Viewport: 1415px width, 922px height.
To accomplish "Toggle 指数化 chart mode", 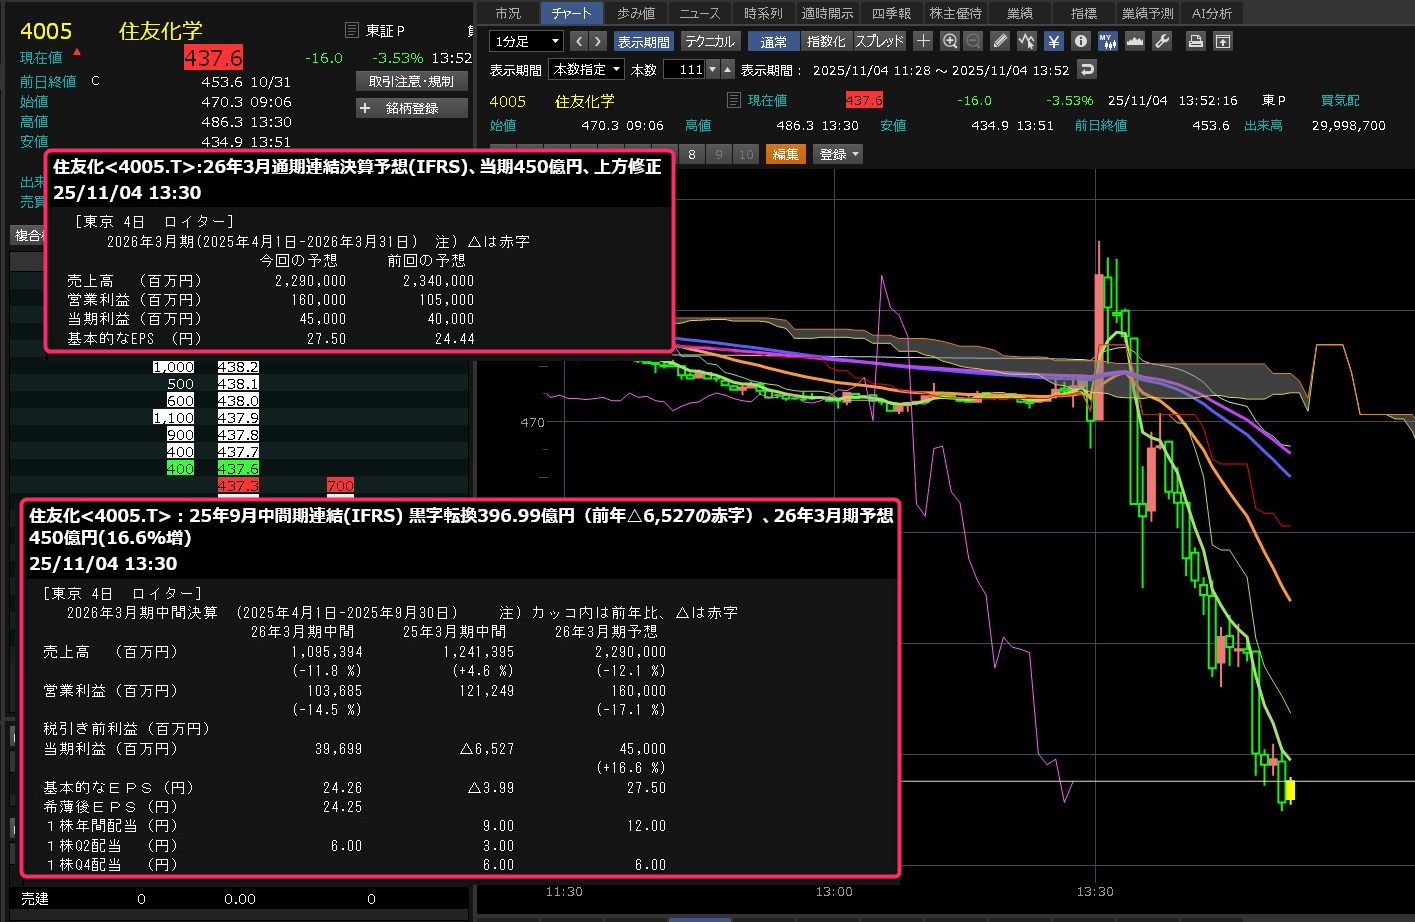I will click(x=825, y=41).
